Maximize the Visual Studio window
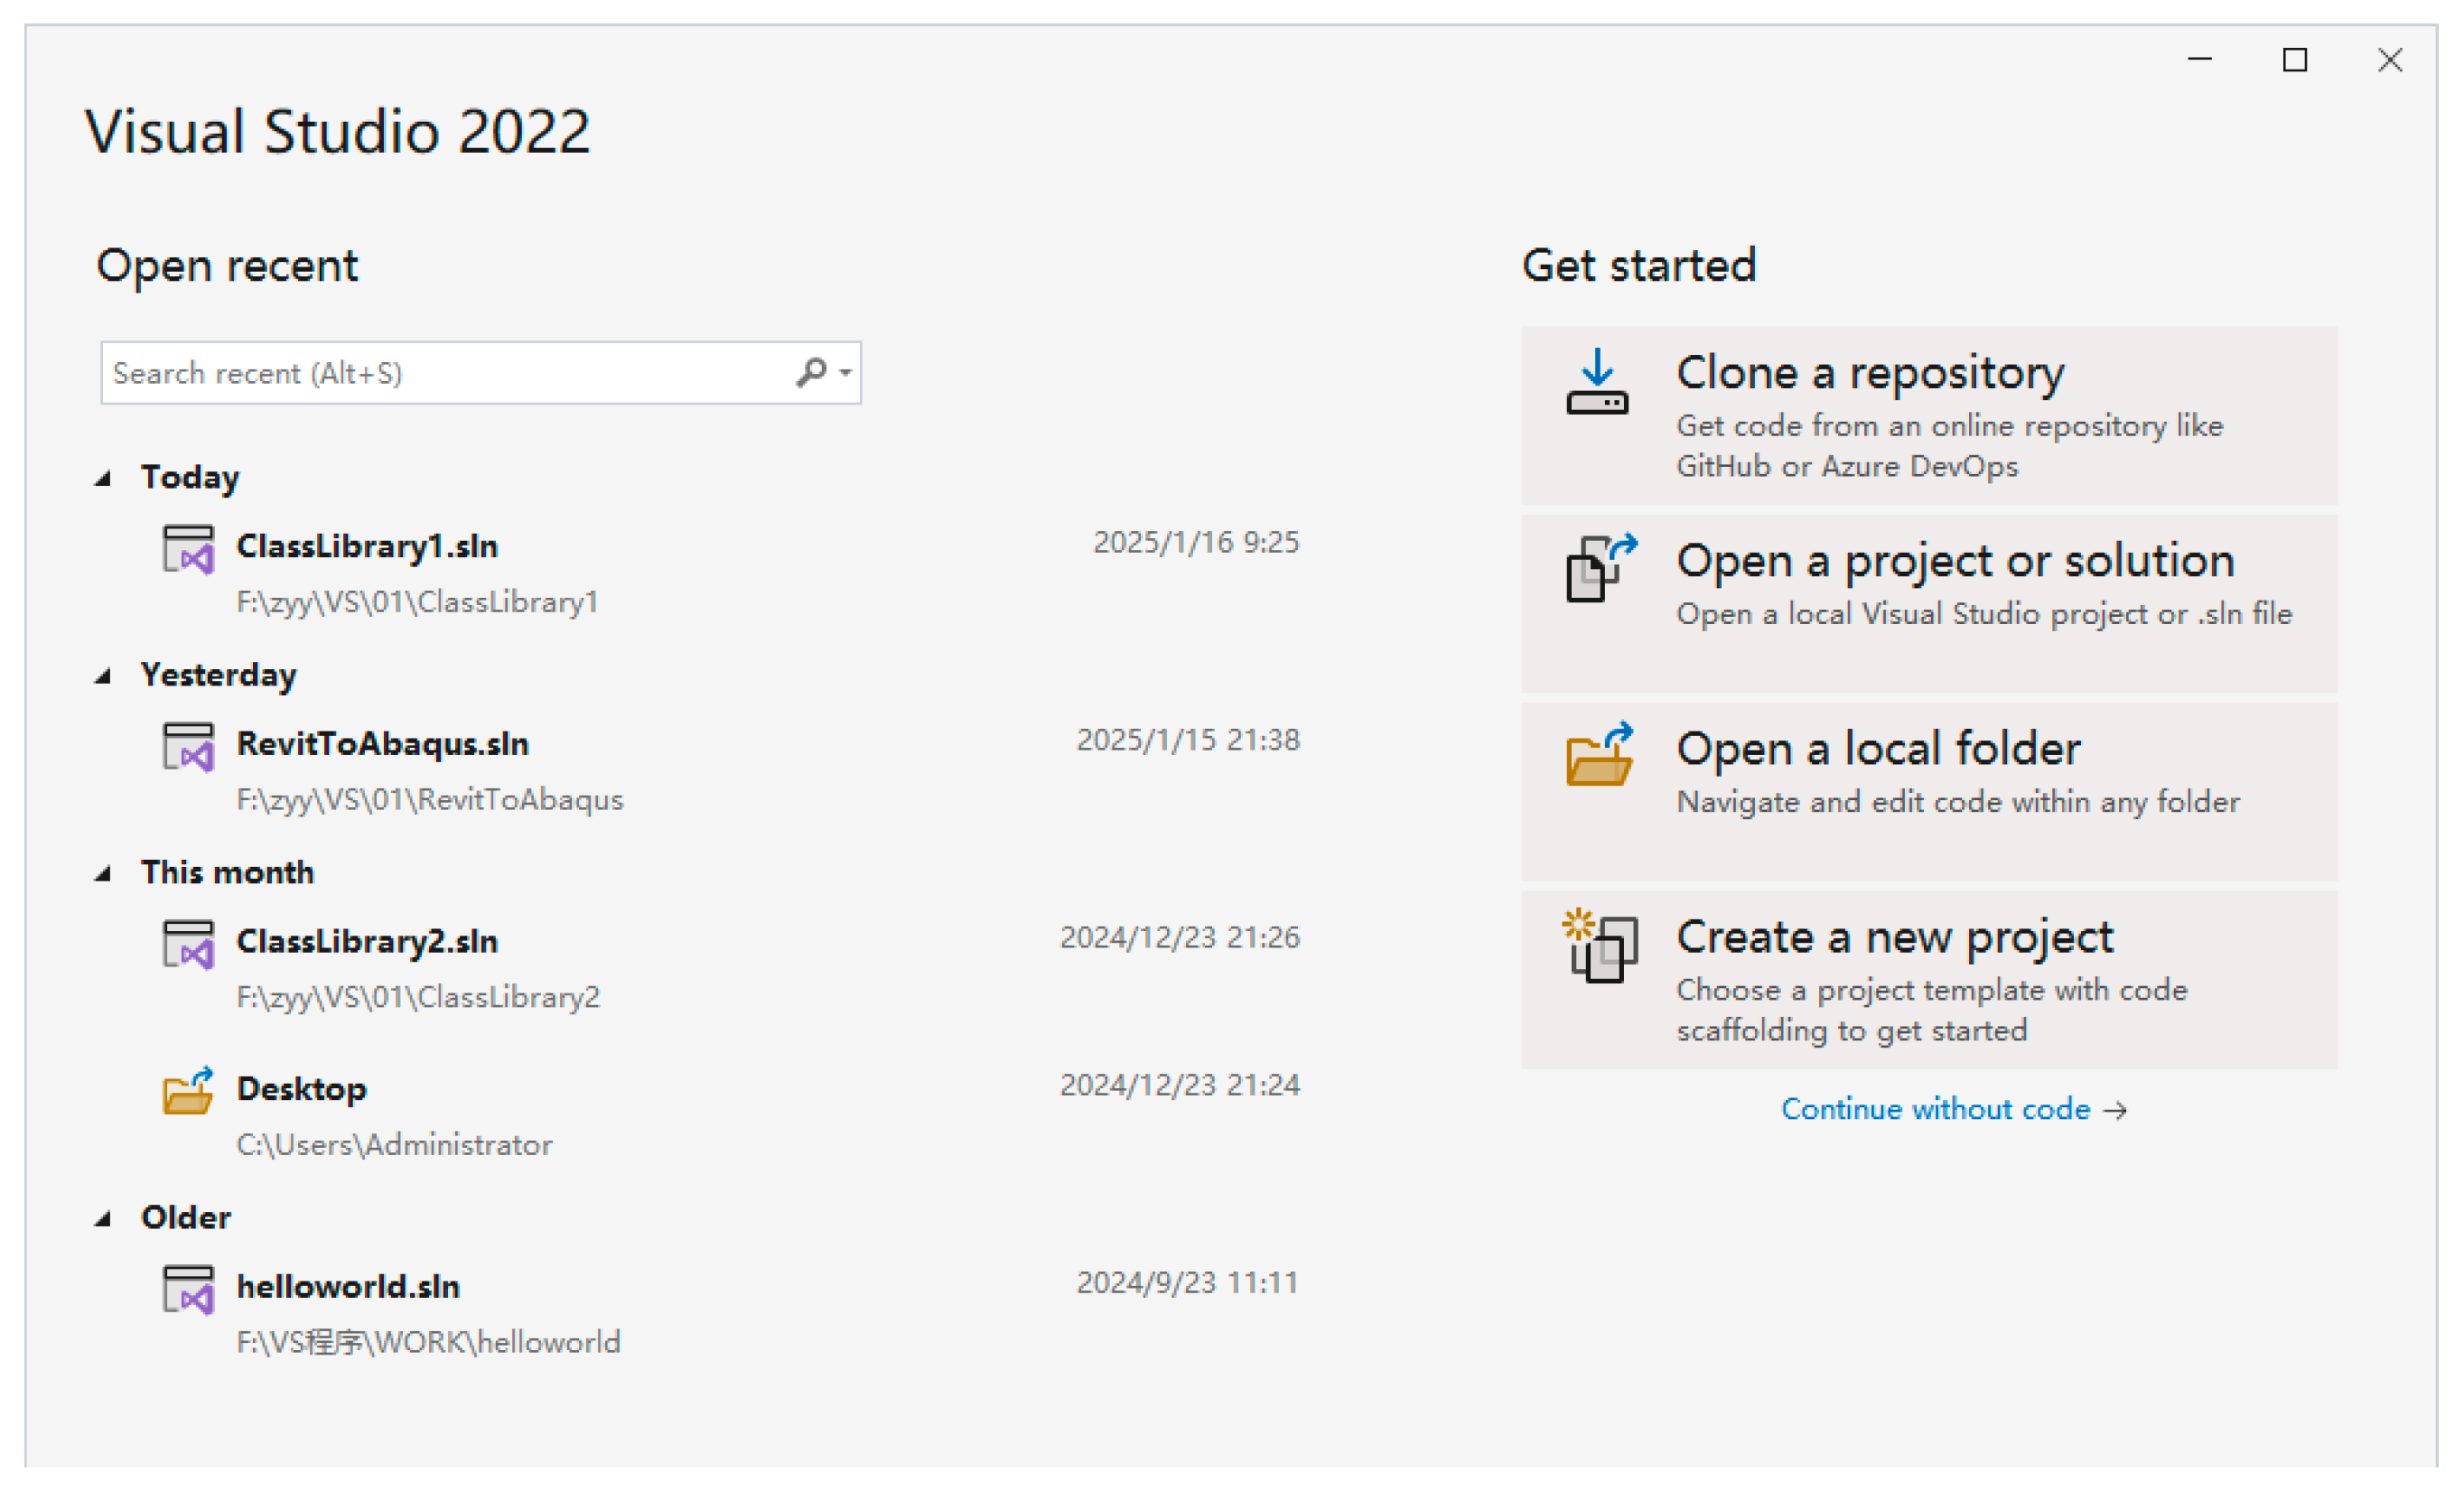The image size is (2464, 1491). (x=2294, y=60)
